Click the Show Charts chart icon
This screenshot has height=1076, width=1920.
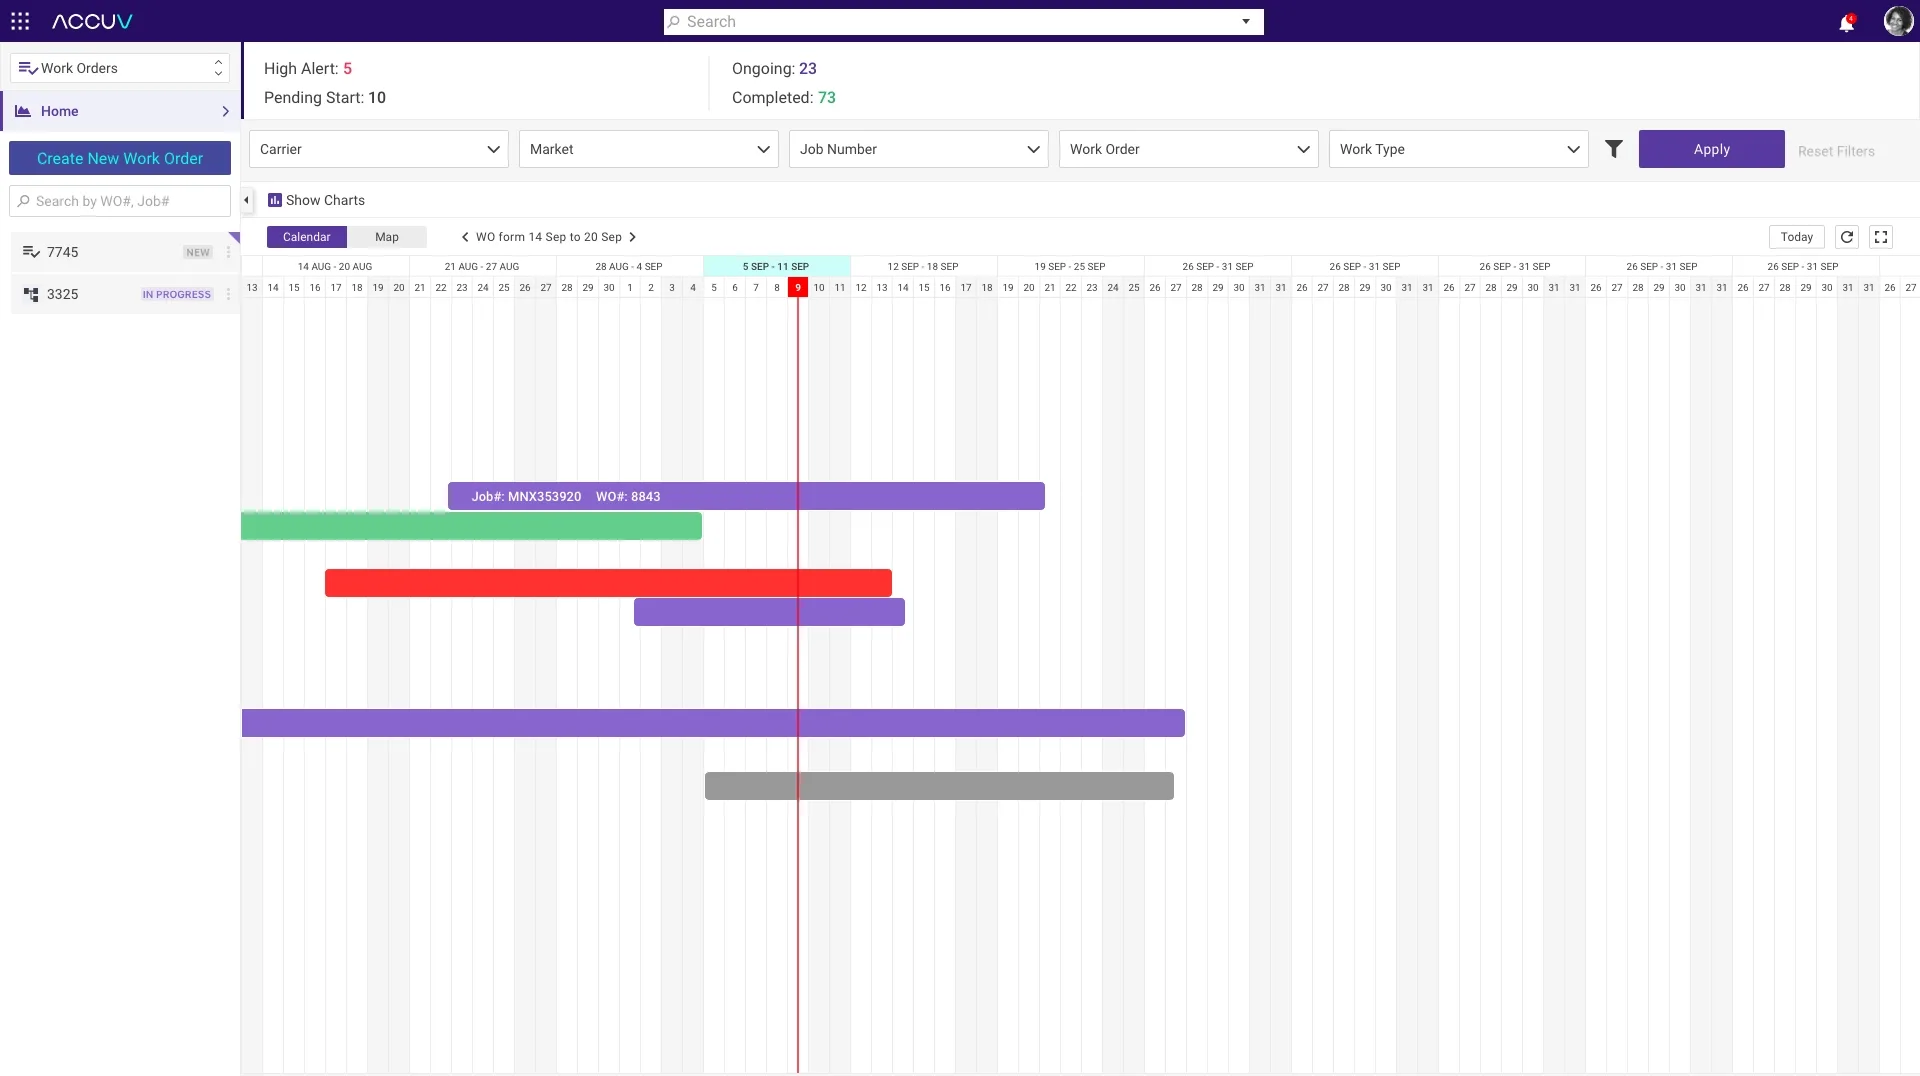[x=275, y=200]
